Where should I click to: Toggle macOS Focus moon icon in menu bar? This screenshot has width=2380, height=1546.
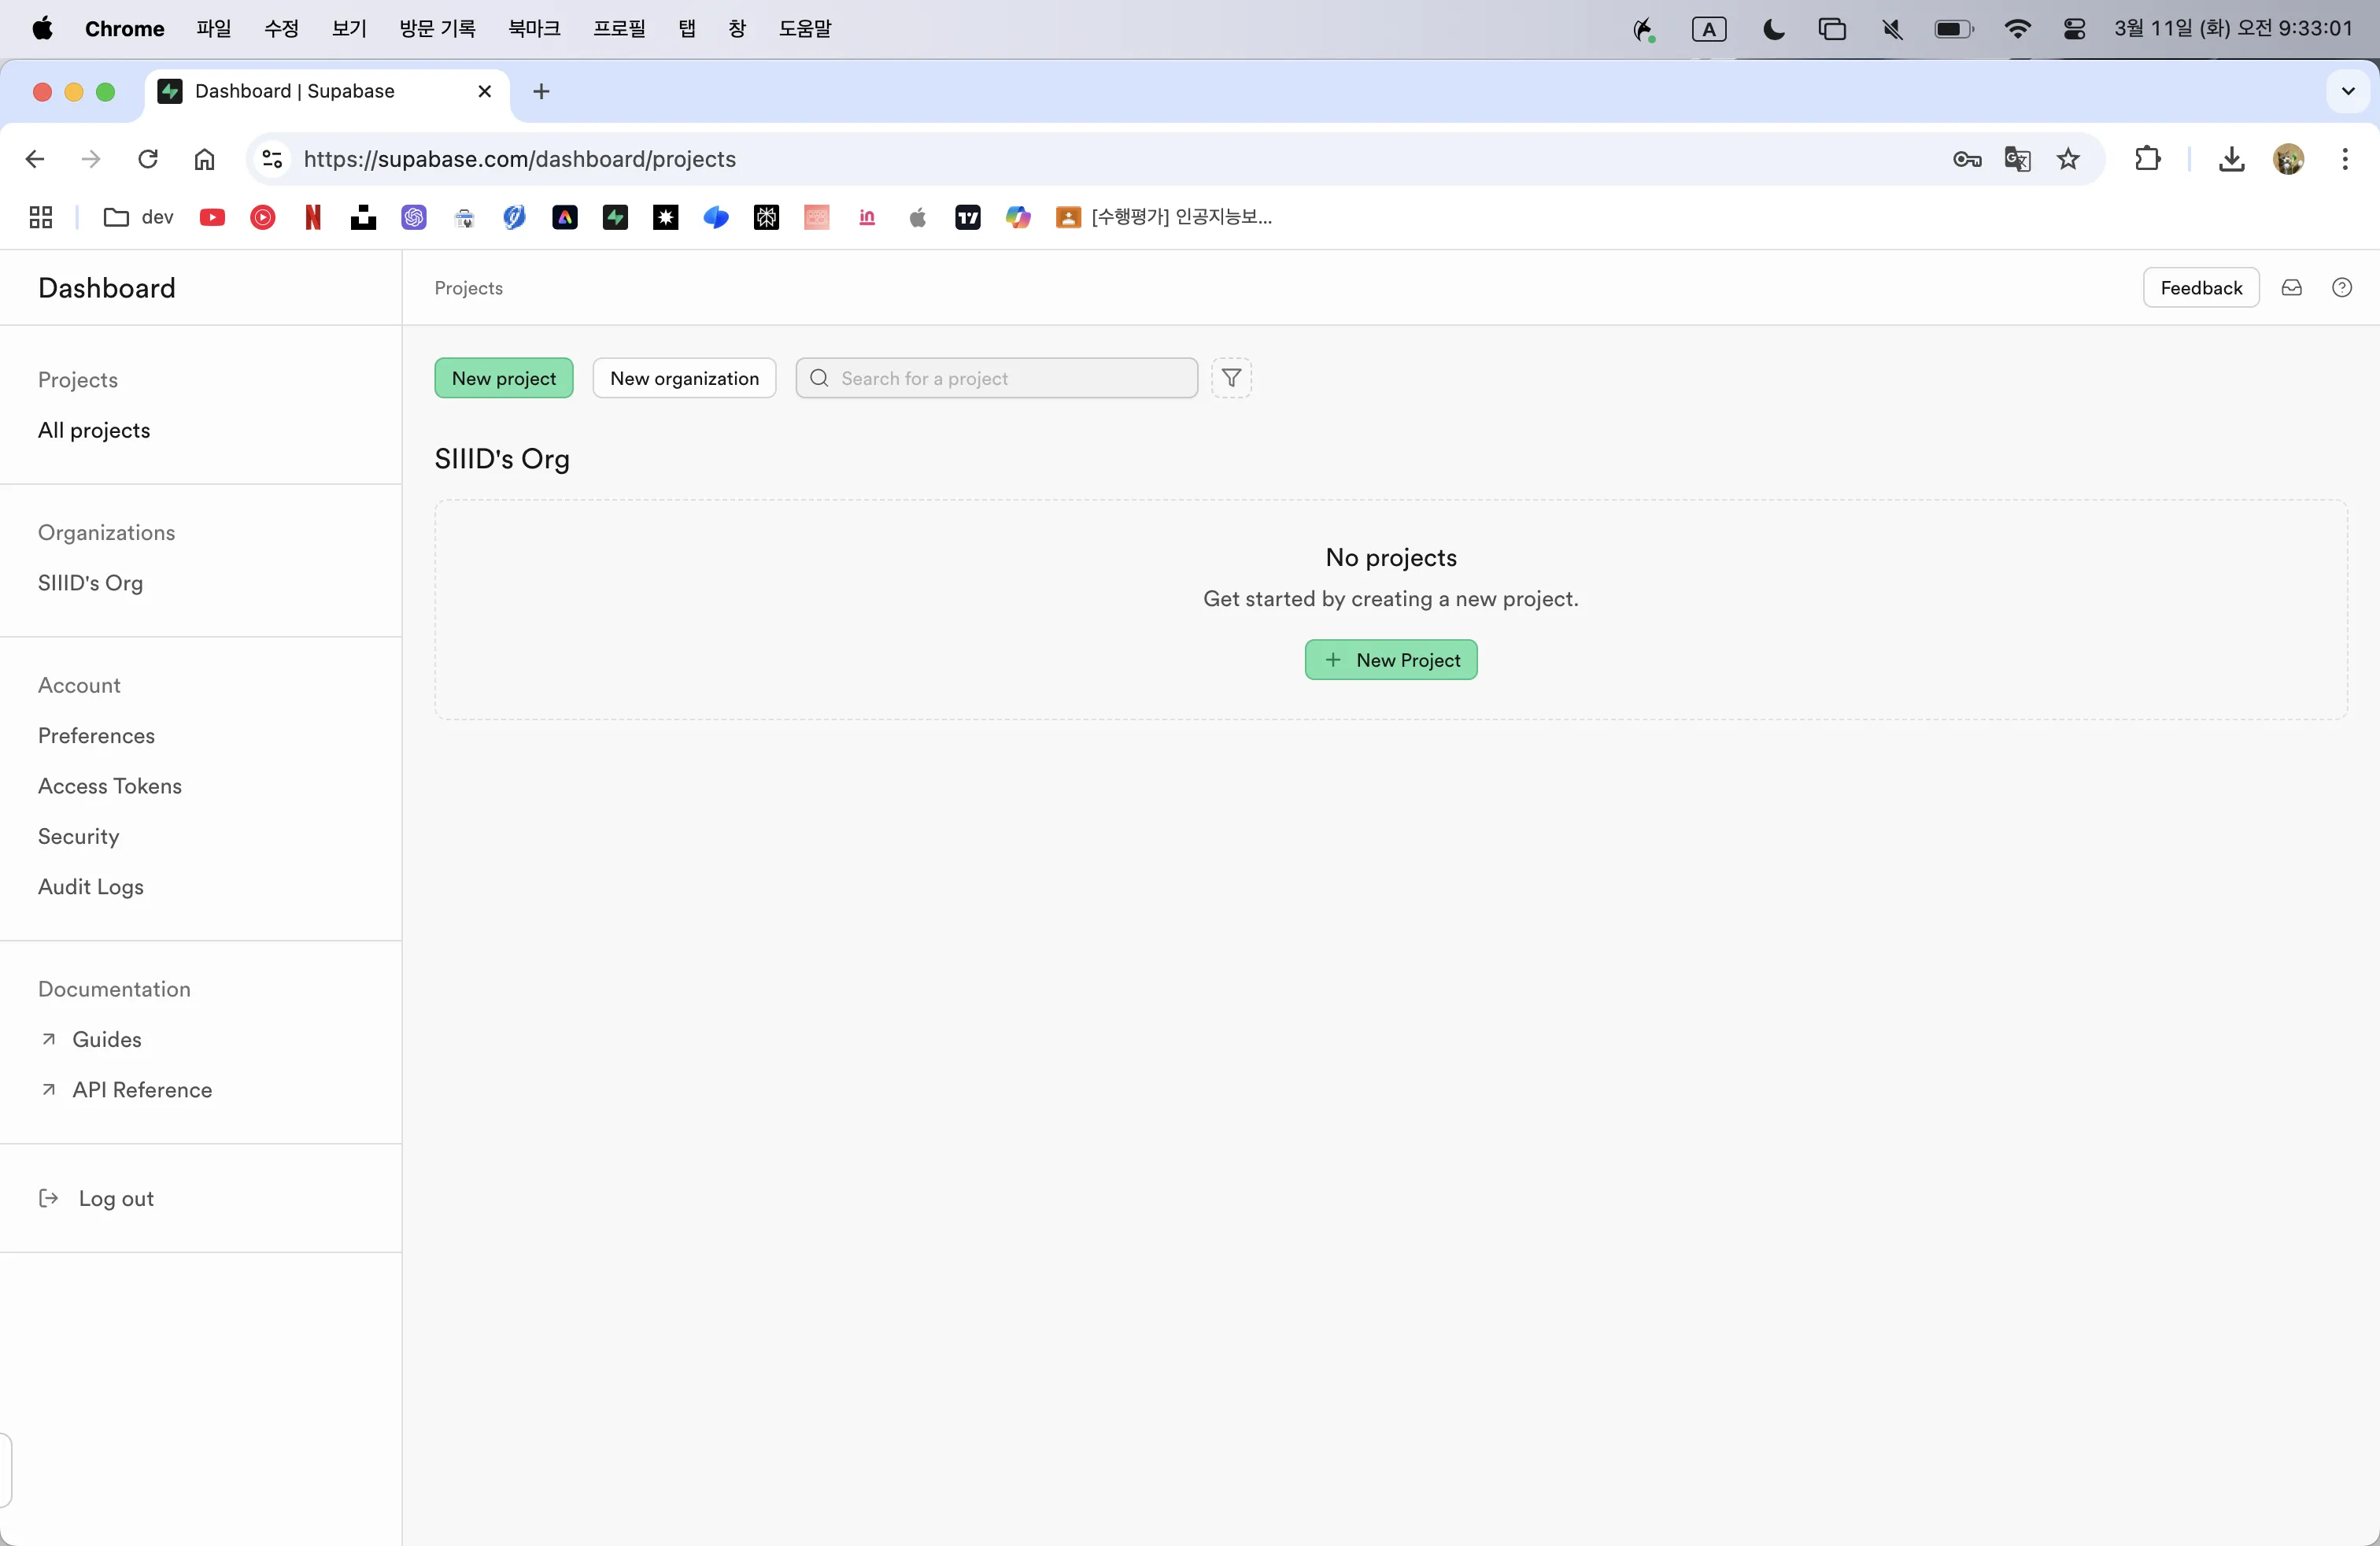click(1773, 29)
